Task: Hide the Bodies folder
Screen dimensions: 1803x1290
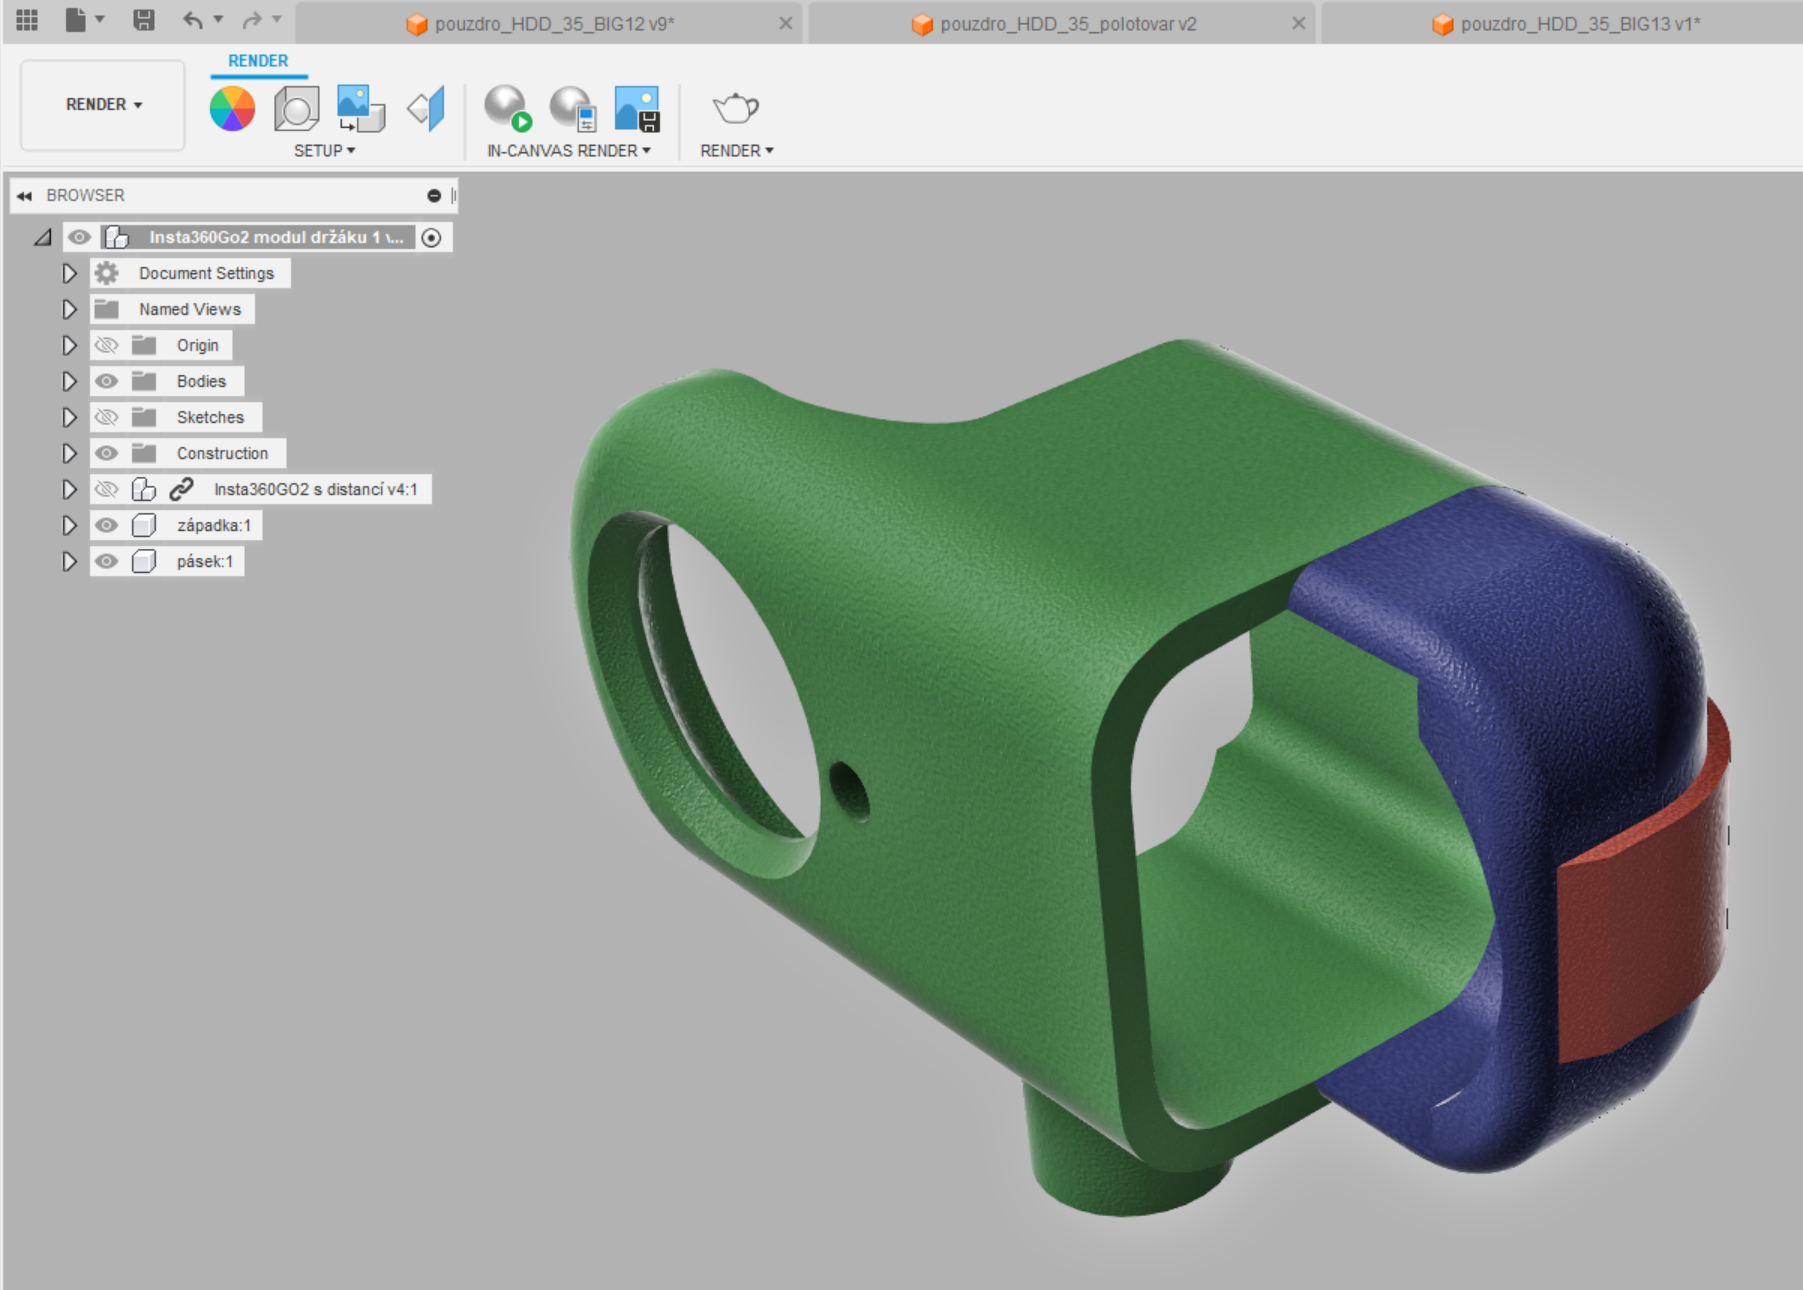Action: tap(106, 381)
